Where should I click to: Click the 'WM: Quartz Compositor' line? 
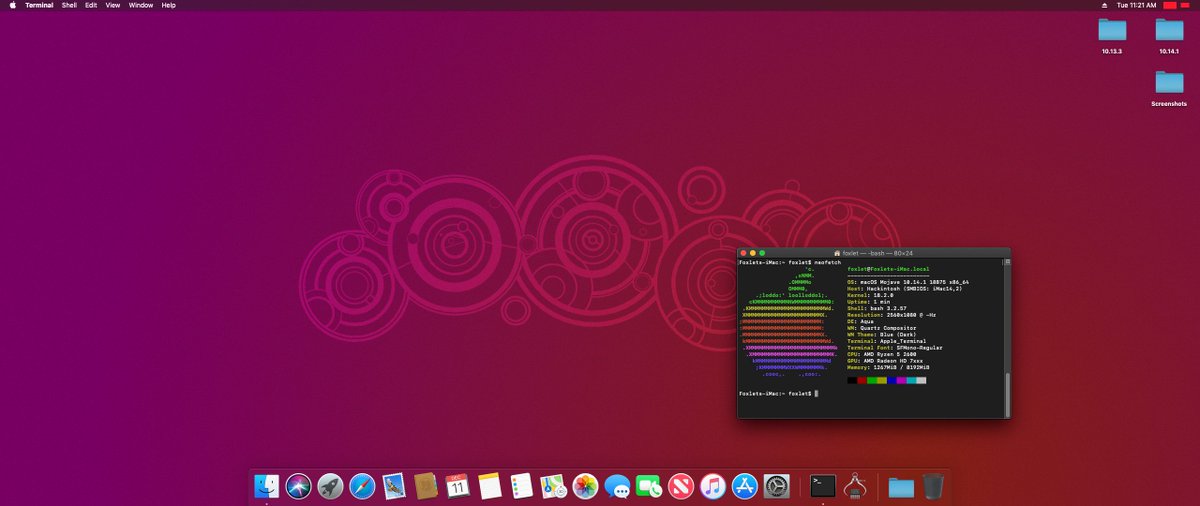click(x=882, y=328)
